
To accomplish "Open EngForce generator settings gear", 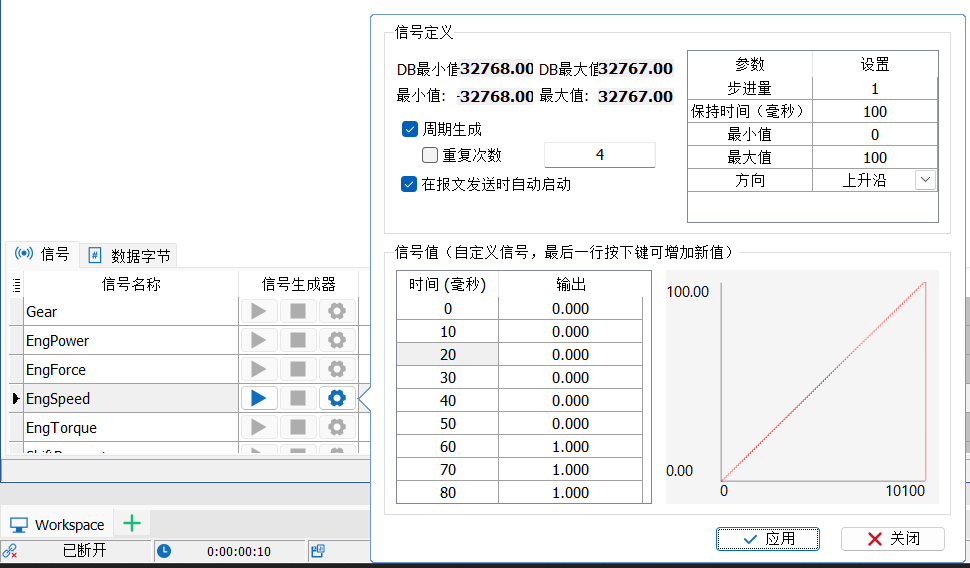I will (337, 369).
